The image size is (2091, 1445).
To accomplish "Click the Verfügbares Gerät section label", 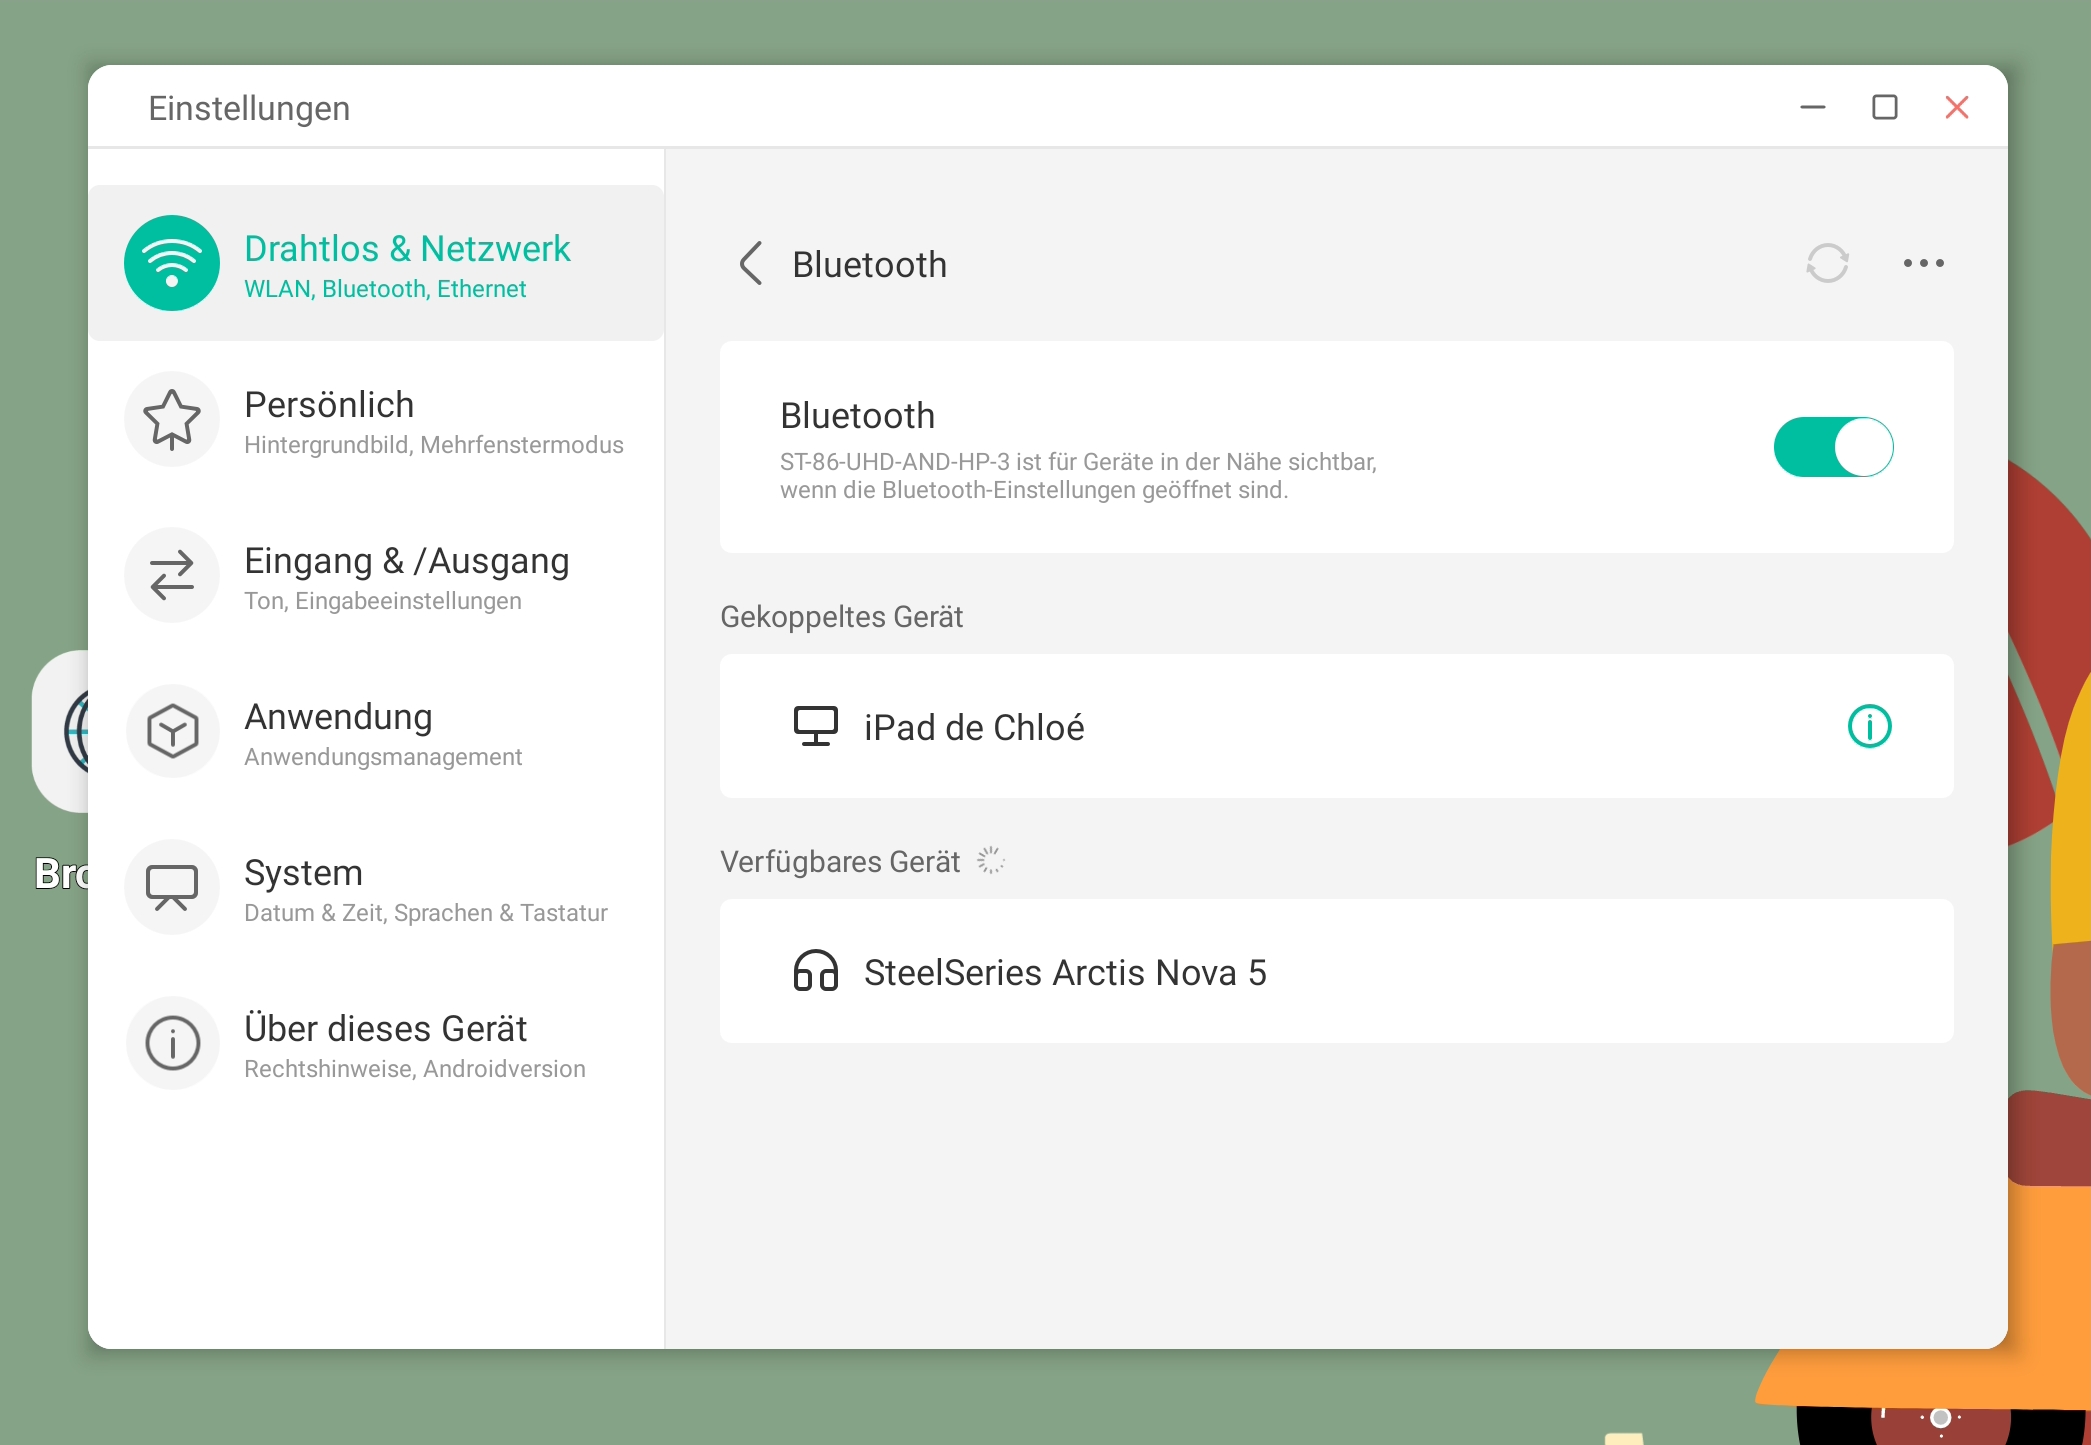I will pos(839,862).
